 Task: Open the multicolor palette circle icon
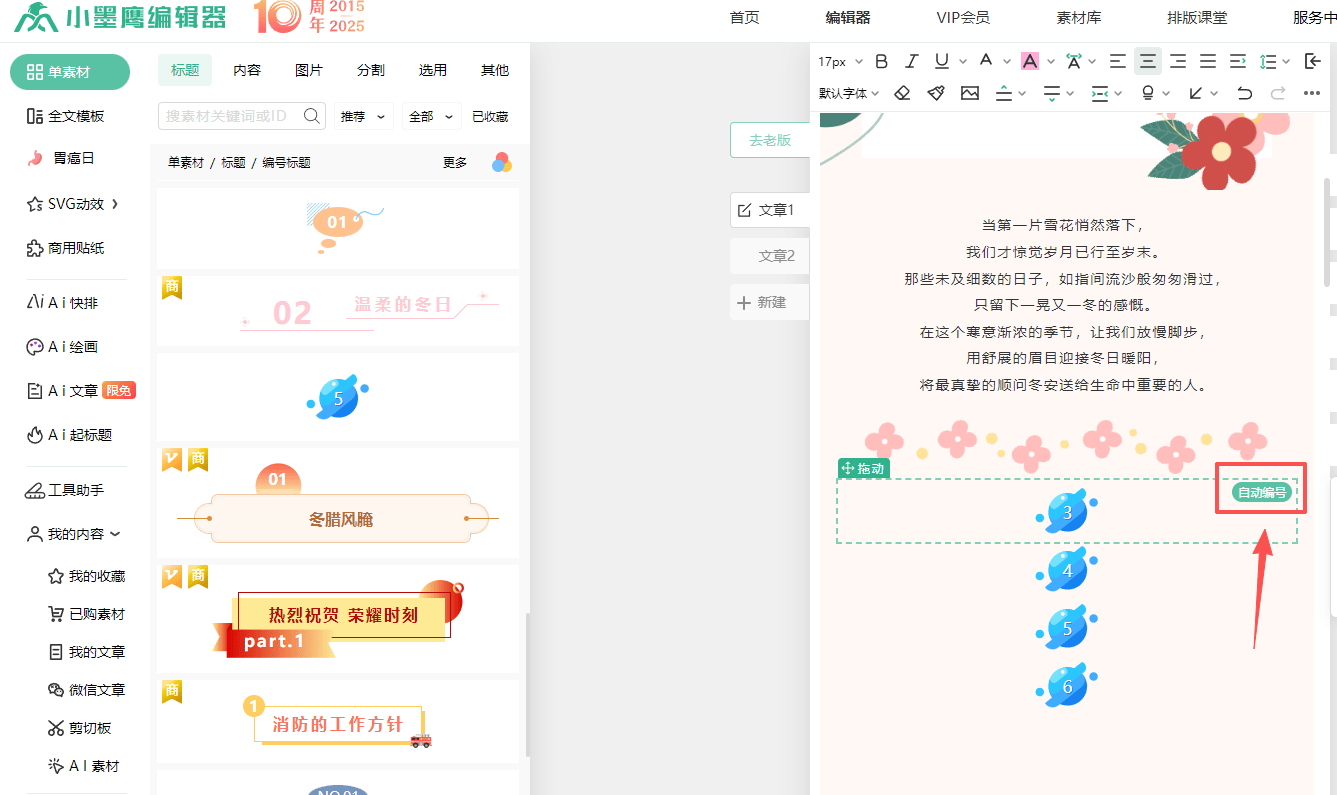point(502,162)
